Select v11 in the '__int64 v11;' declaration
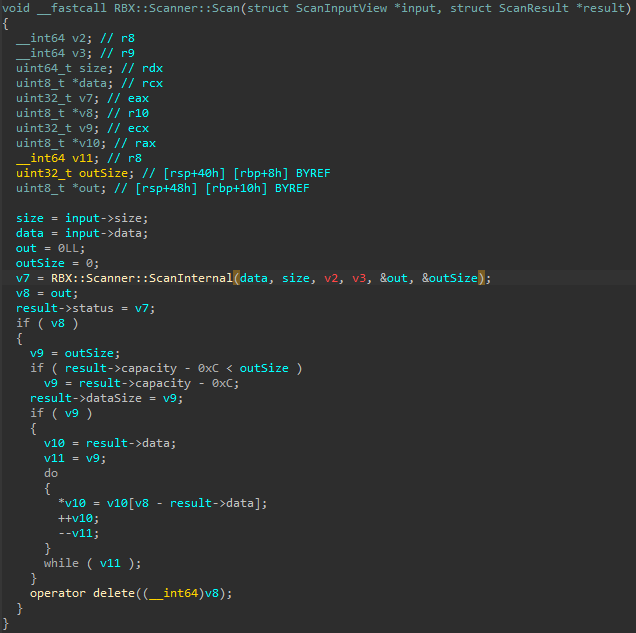Viewport: 636px width, 633px height. 82,158
